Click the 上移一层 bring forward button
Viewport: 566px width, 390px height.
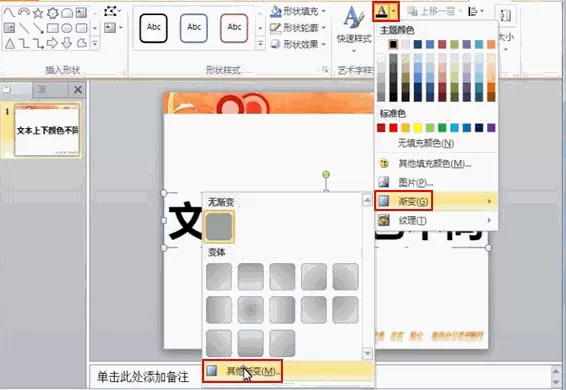pyautogui.click(x=434, y=12)
